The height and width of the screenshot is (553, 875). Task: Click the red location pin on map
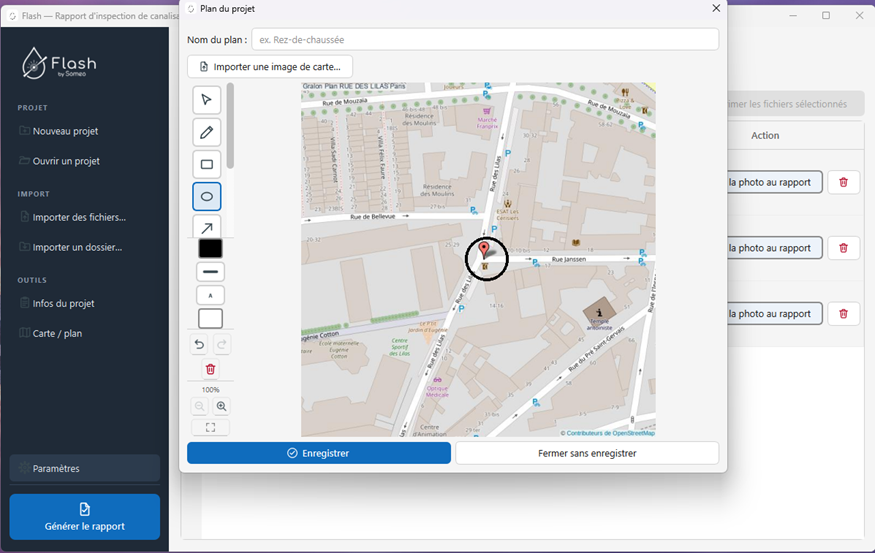[484, 250]
